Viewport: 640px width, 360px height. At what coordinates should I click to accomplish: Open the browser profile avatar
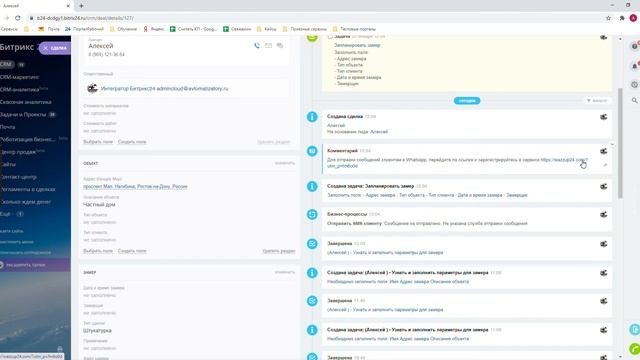coord(633,18)
